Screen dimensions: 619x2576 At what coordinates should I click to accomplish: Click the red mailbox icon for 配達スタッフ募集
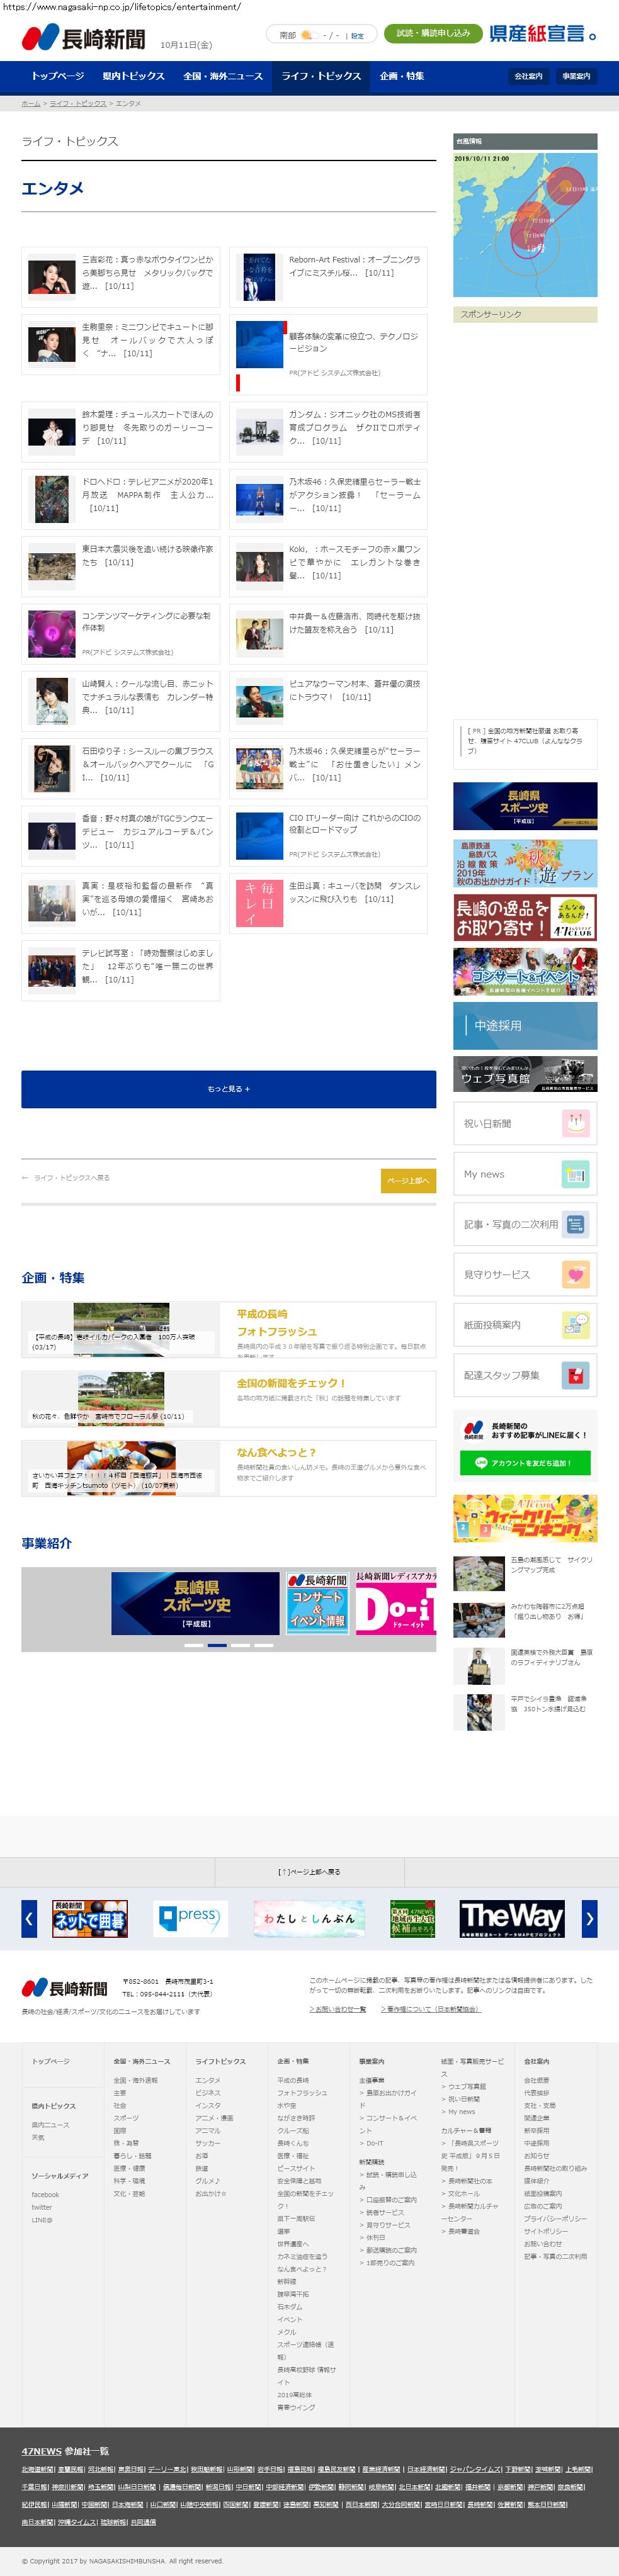pos(576,1375)
